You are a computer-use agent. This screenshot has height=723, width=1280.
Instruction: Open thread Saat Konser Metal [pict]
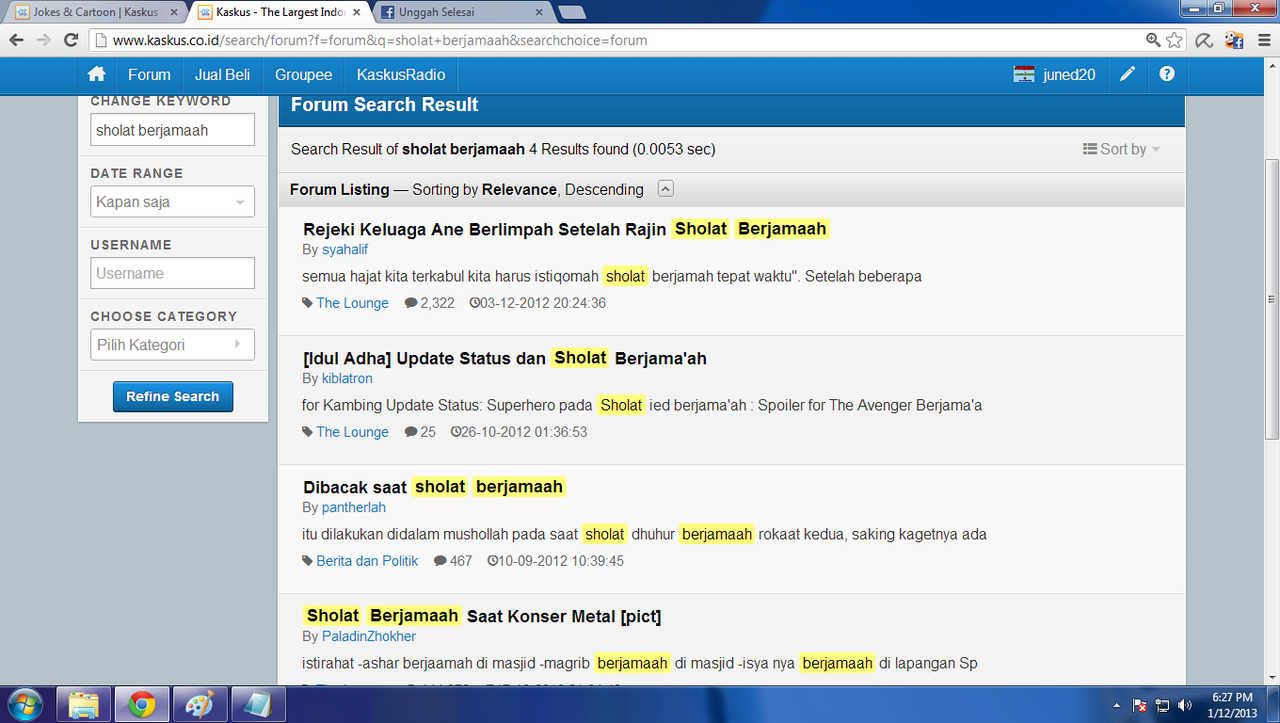(x=482, y=616)
